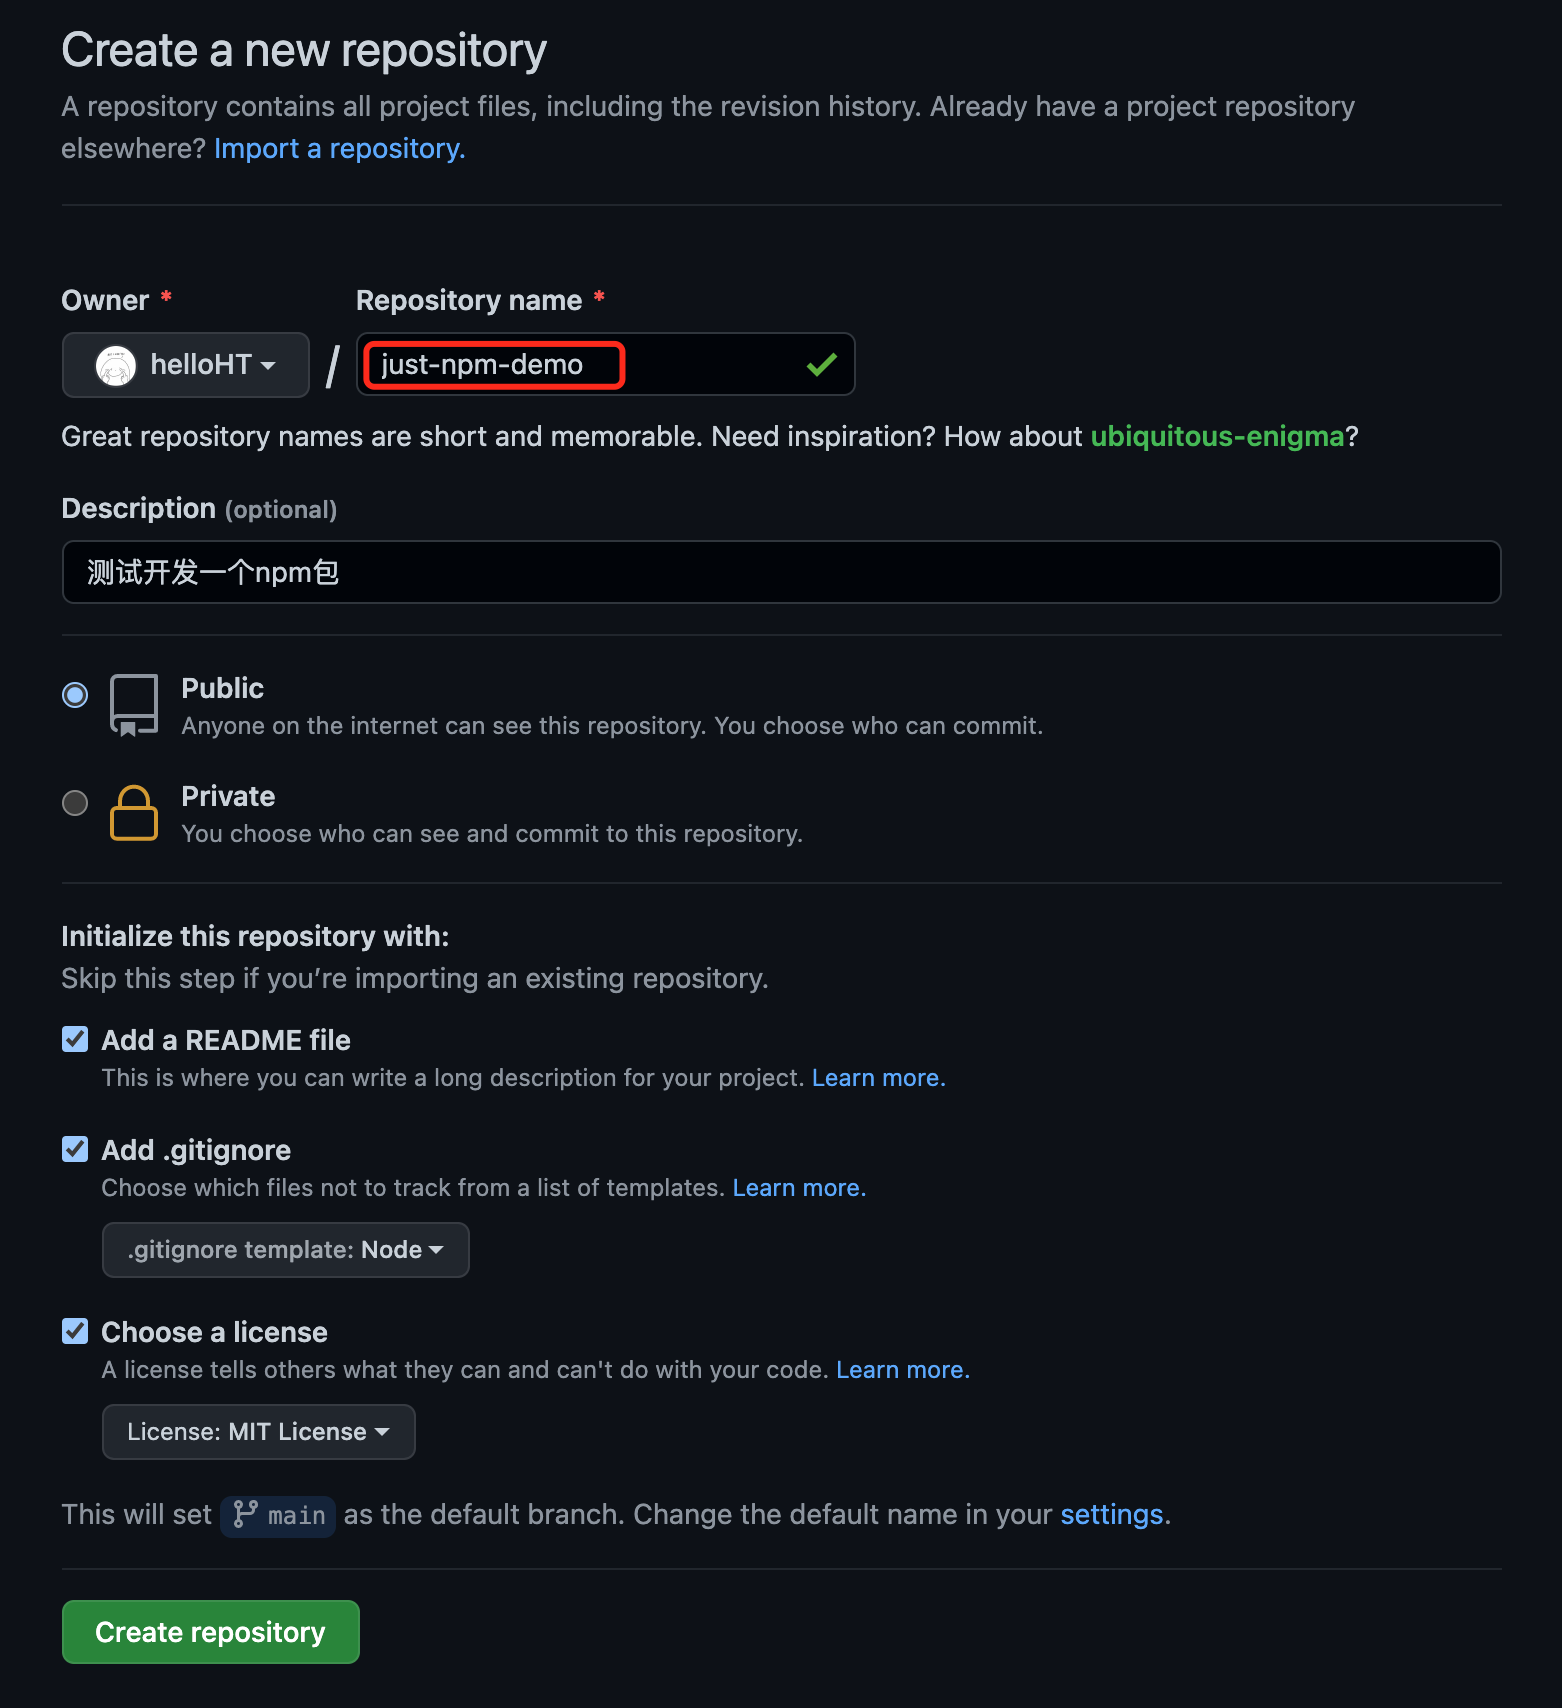This screenshot has height=1708, width=1562.
Task: Click the branch icon next to main
Action: [x=245, y=1515]
